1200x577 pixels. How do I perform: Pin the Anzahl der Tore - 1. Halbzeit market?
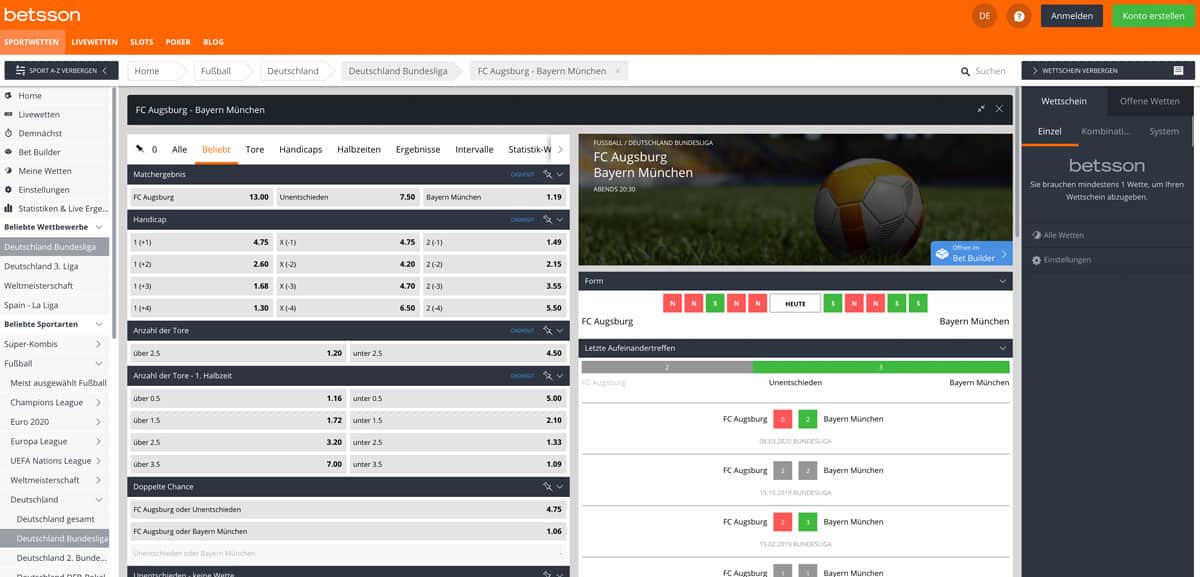click(547, 375)
